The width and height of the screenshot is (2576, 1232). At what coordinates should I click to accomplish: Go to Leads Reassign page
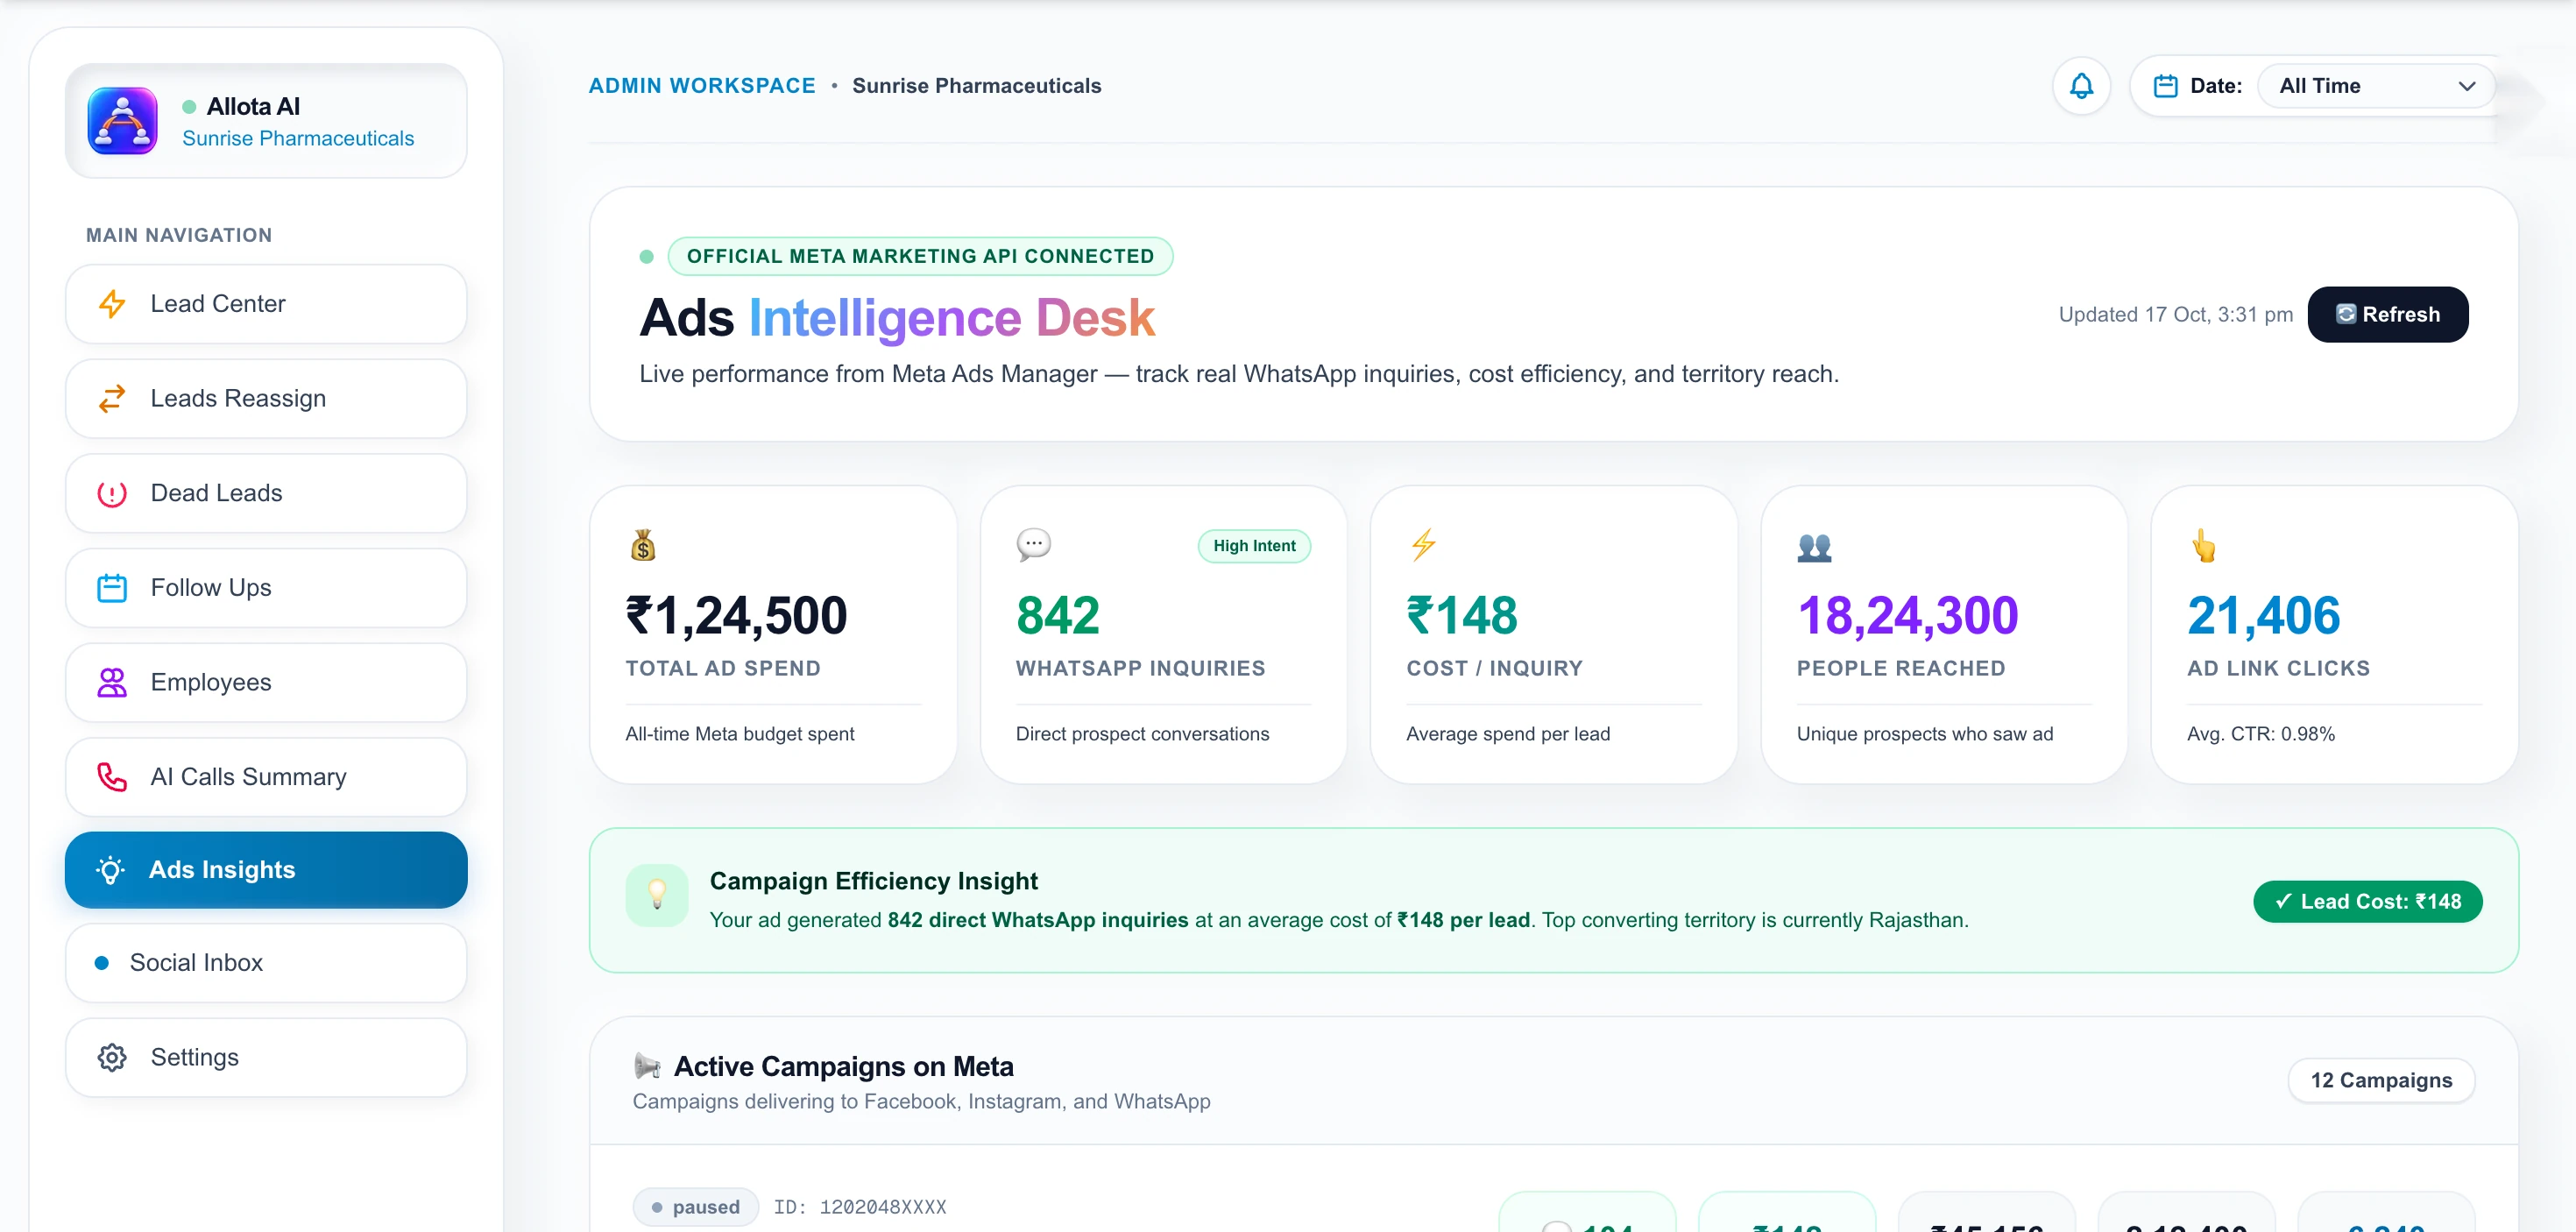click(266, 398)
